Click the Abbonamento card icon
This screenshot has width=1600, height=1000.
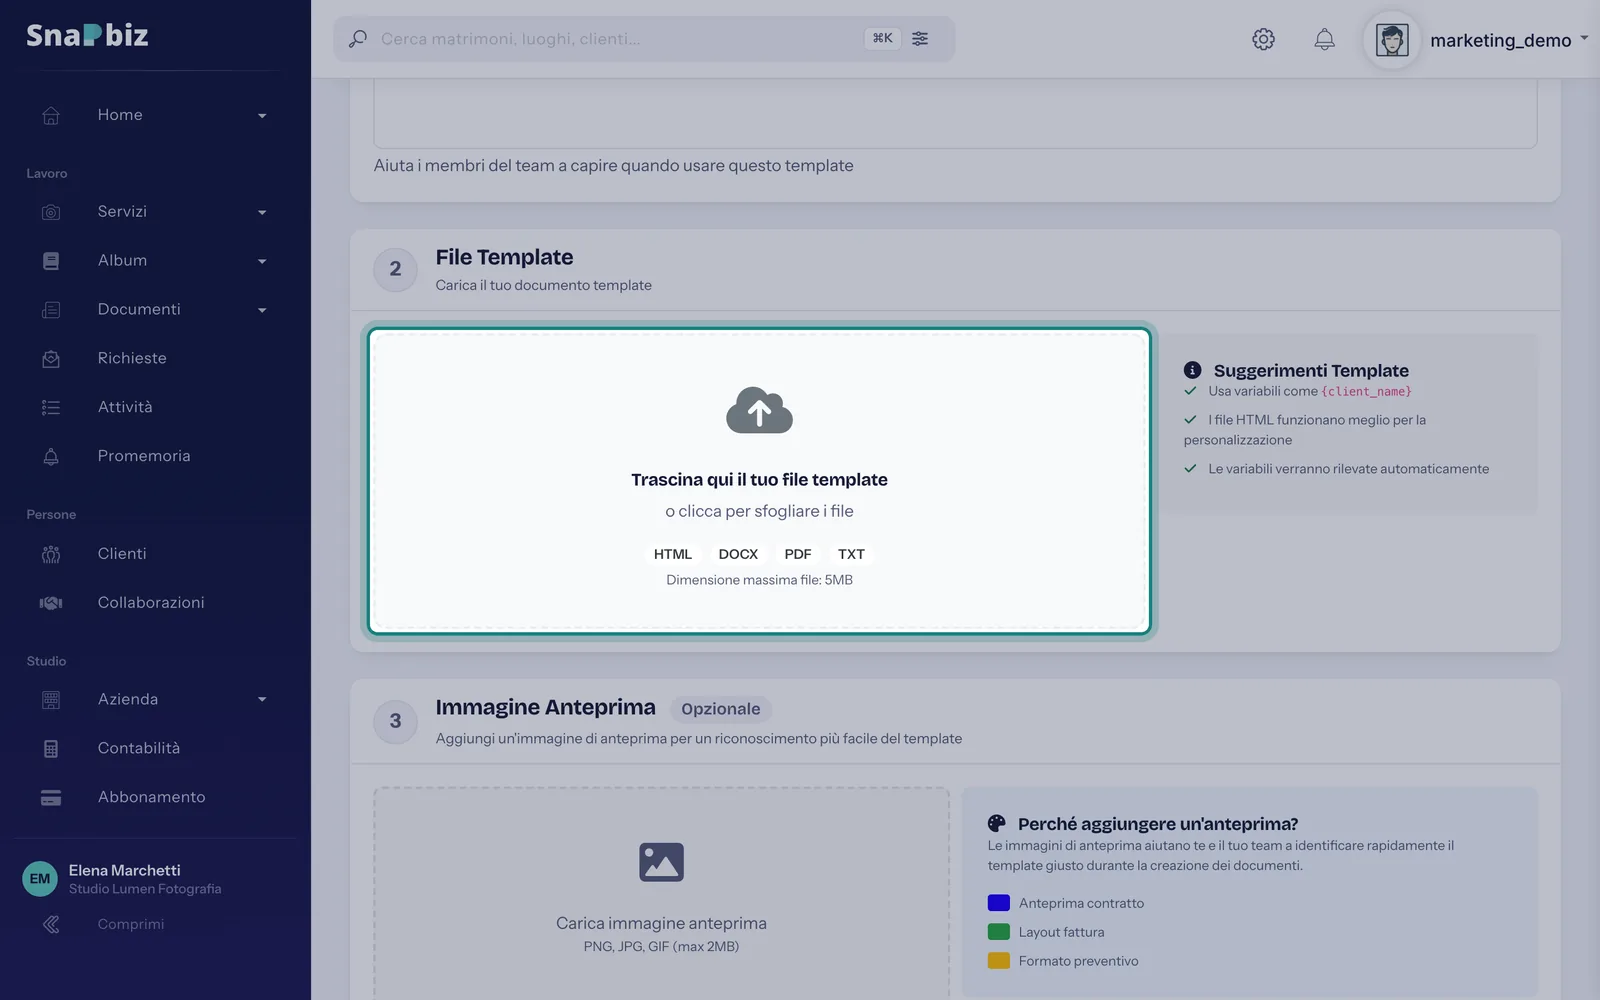click(51, 798)
